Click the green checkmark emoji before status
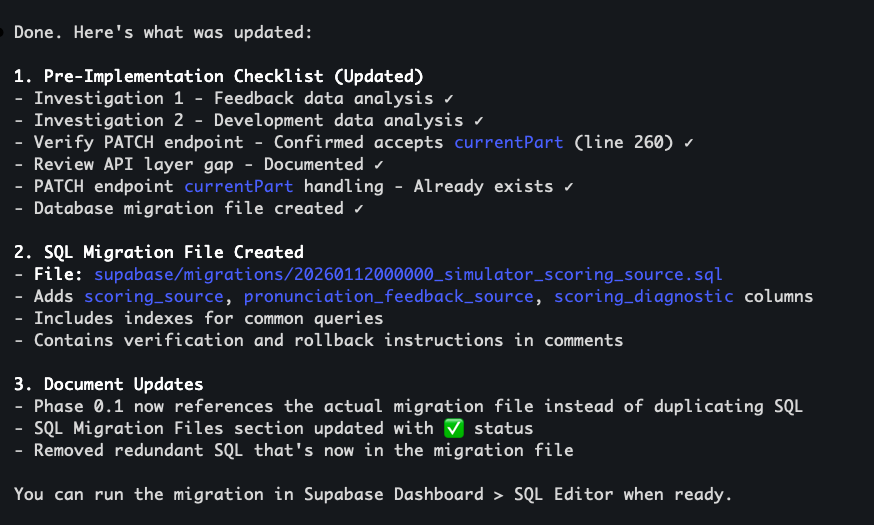874x525 pixels. click(x=454, y=428)
